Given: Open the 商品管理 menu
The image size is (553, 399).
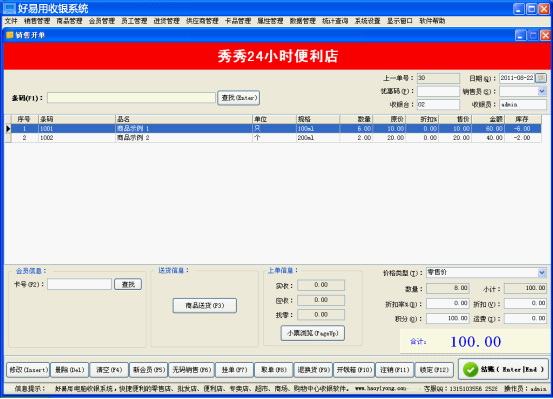Looking at the screenshot, I should pyautogui.click(x=69, y=21).
